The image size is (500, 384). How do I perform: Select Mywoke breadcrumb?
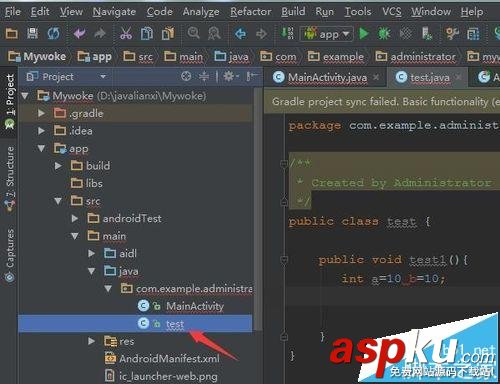point(37,57)
